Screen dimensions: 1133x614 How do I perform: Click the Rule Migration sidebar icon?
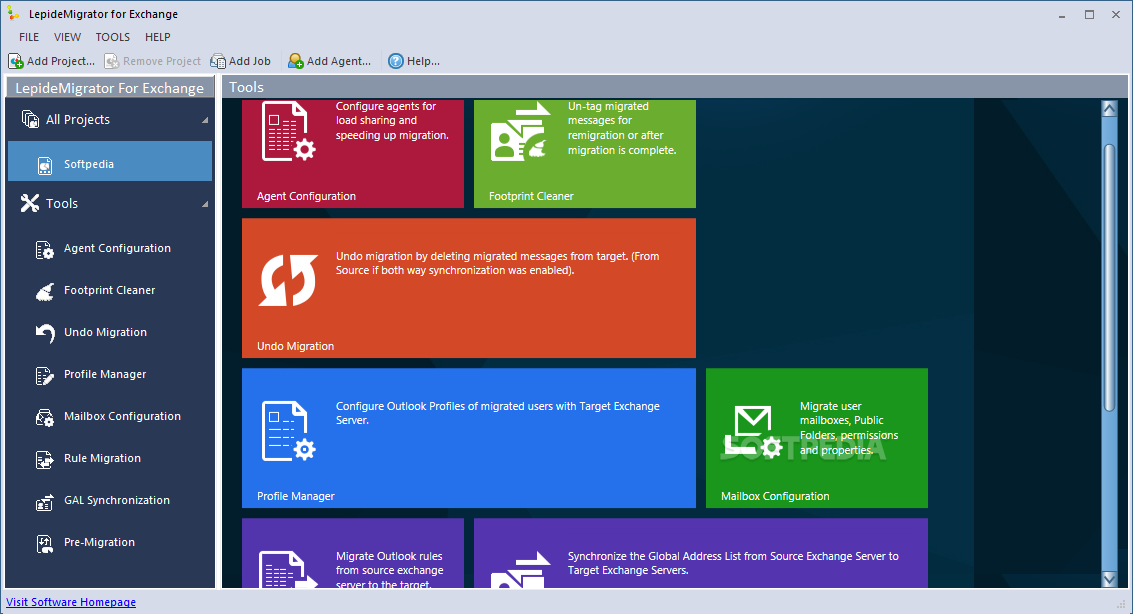(x=45, y=459)
